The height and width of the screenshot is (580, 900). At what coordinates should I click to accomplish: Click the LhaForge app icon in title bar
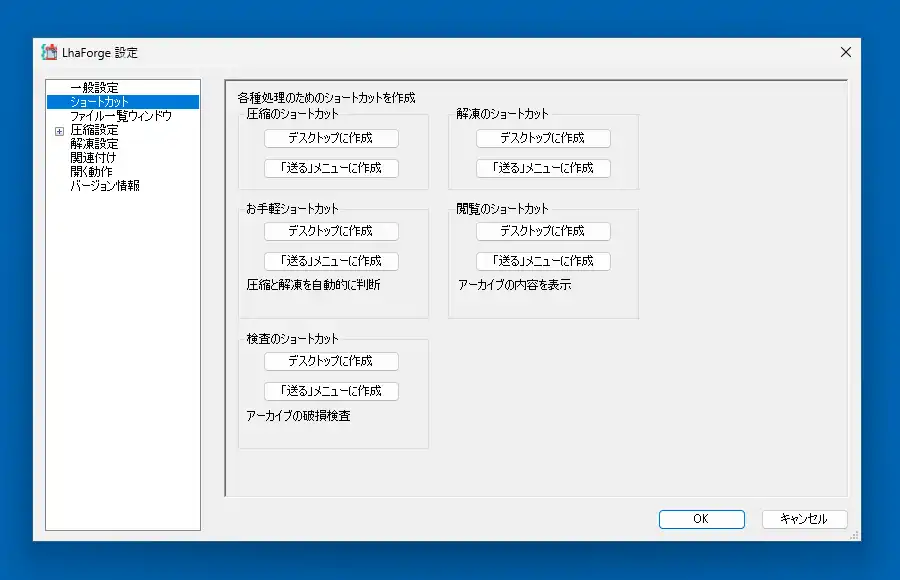tap(49, 52)
